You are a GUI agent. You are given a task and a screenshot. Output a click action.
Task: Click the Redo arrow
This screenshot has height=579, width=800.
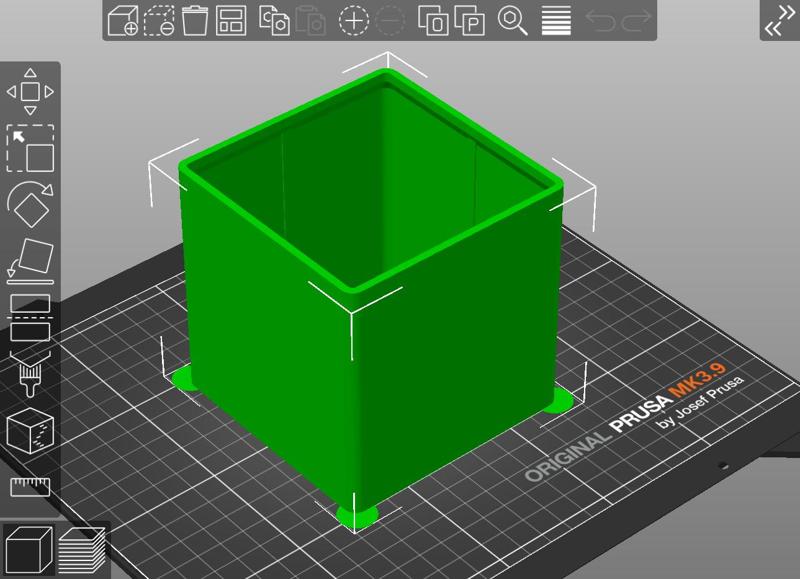pyautogui.click(x=636, y=19)
